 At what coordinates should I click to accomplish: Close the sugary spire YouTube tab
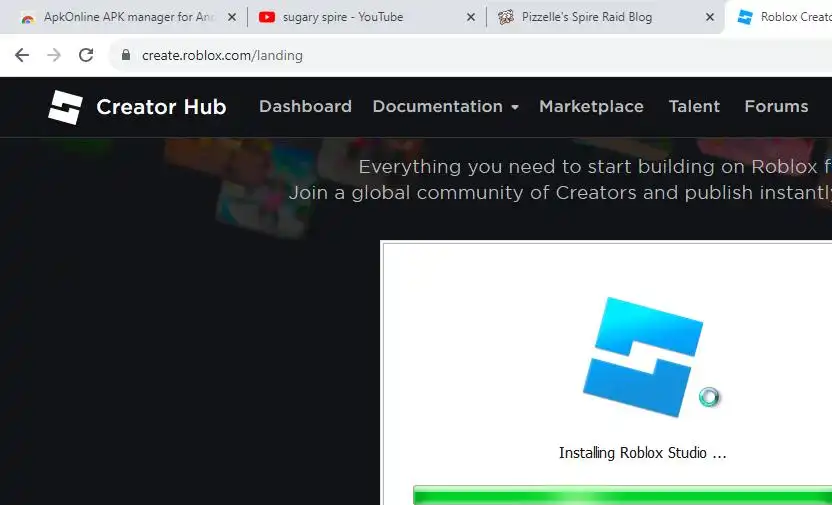pyautogui.click(x=471, y=18)
